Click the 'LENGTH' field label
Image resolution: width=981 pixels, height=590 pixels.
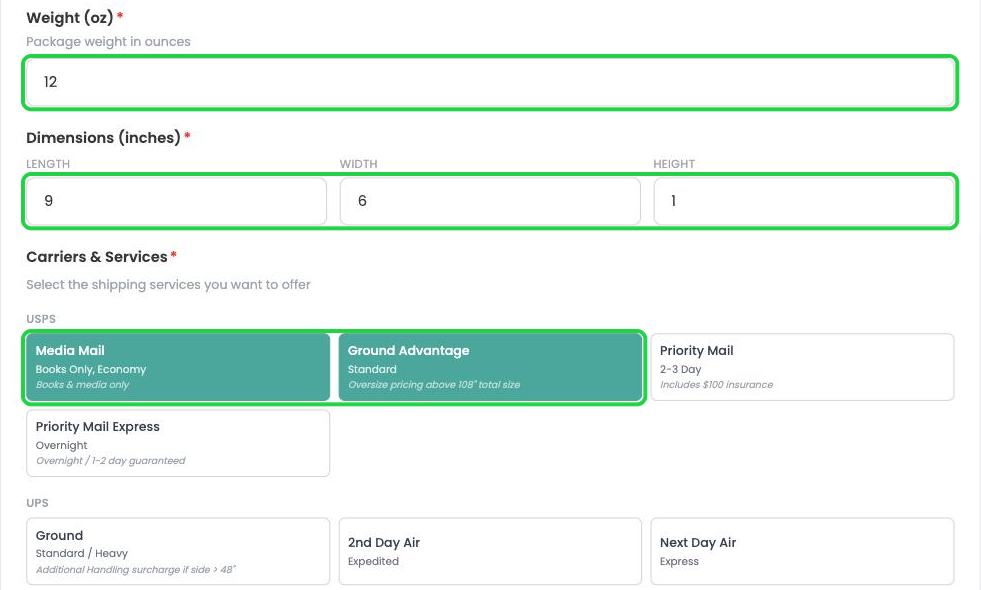tap(48, 164)
